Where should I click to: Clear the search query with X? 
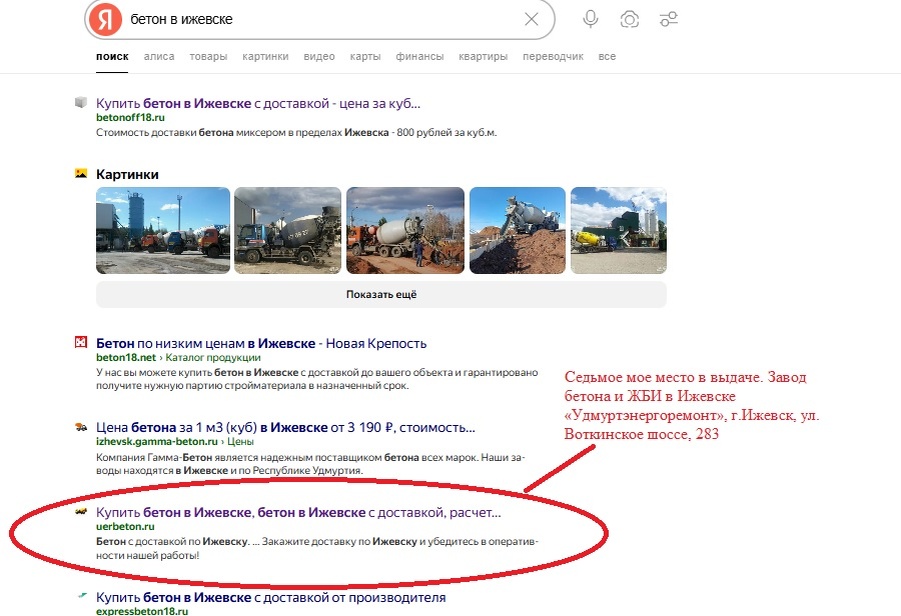532,19
